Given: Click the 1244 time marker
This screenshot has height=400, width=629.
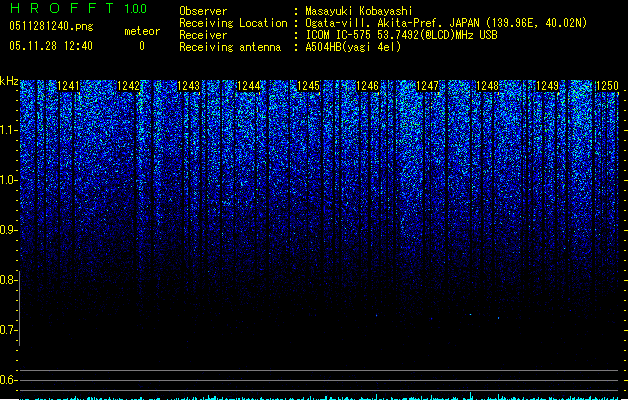Looking at the screenshot, I should point(249,86).
